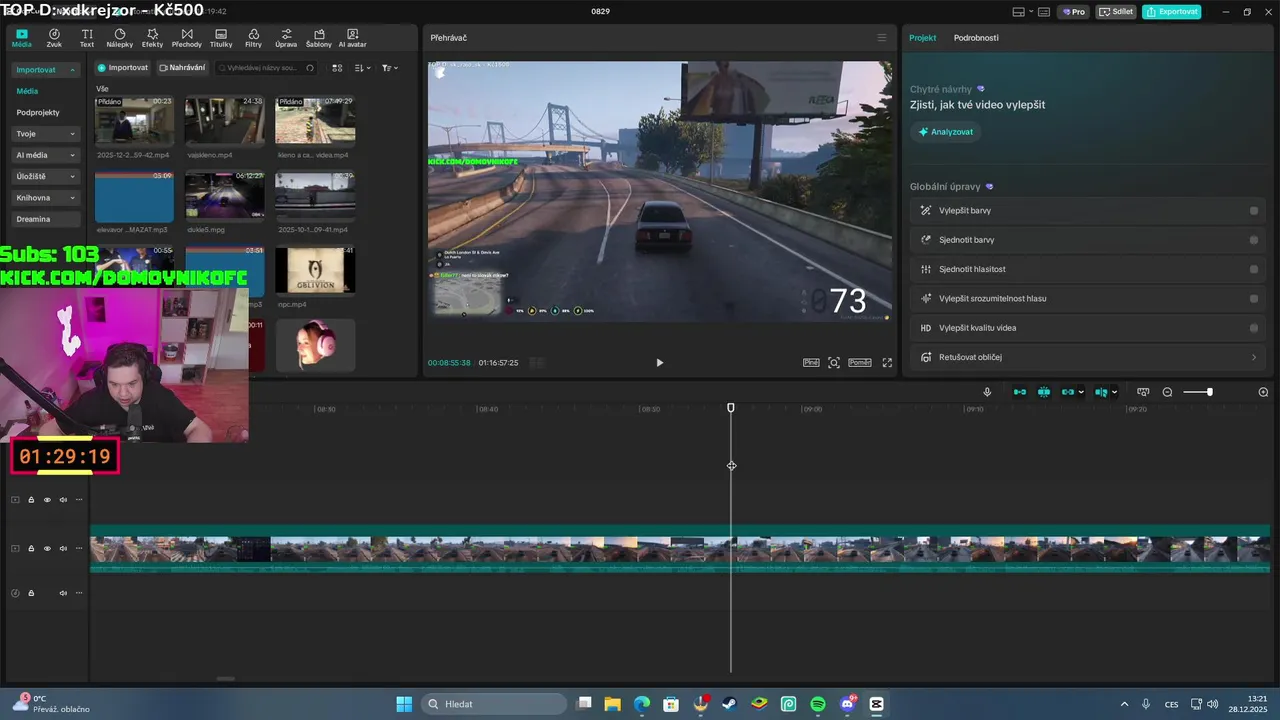This screenshot has height=720, width=1280.
Task: Click the Pro upgrade button
Action: [x=1074, y=12]
